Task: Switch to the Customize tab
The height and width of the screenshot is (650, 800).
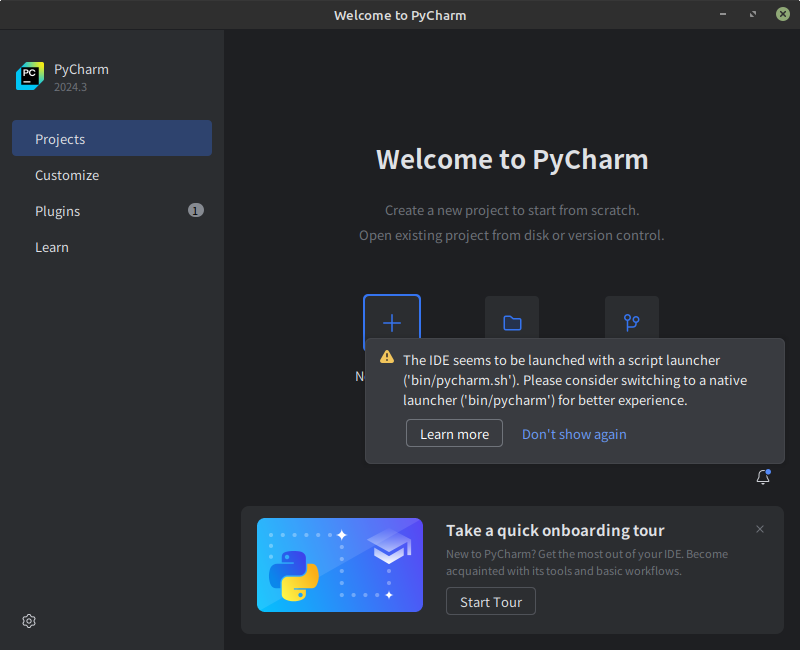Action: click(x=112, y=175)
